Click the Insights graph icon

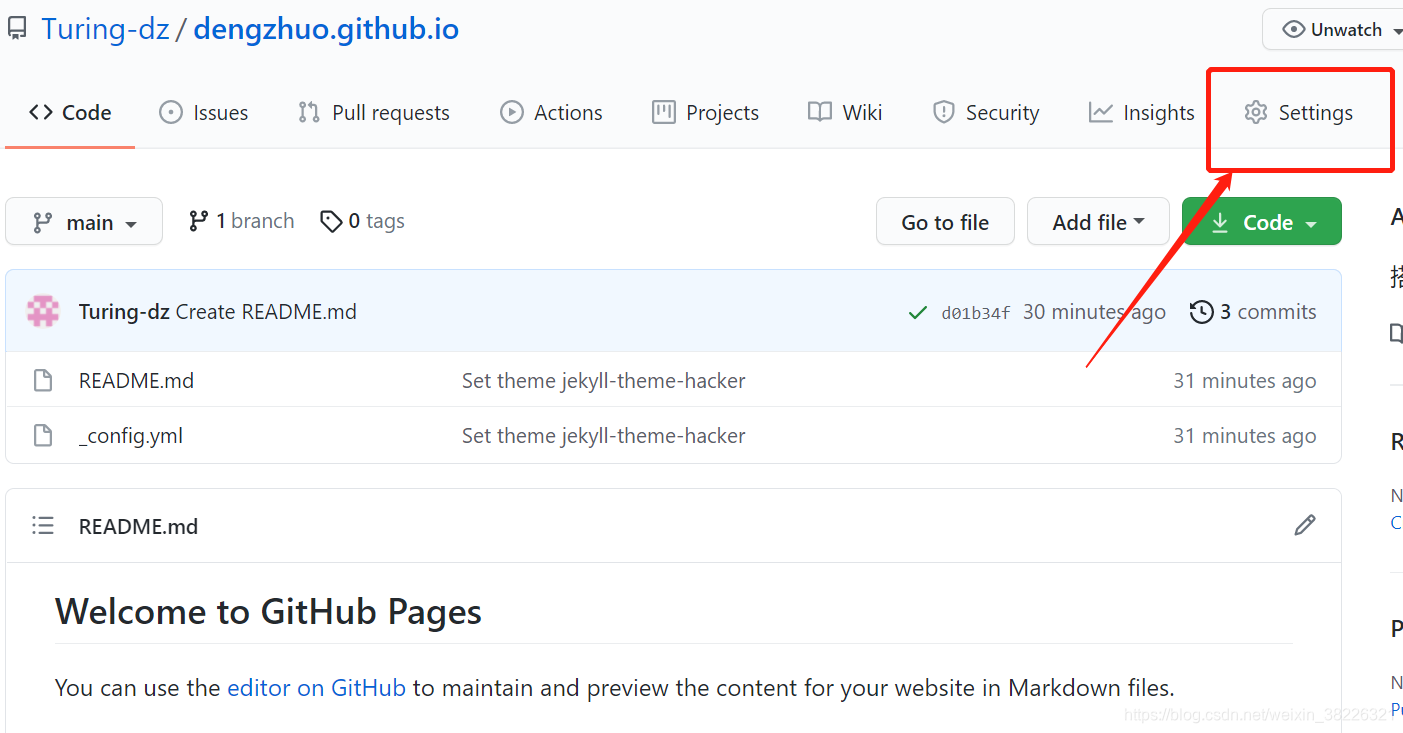pyautogui.click(x=1101, y=113)
